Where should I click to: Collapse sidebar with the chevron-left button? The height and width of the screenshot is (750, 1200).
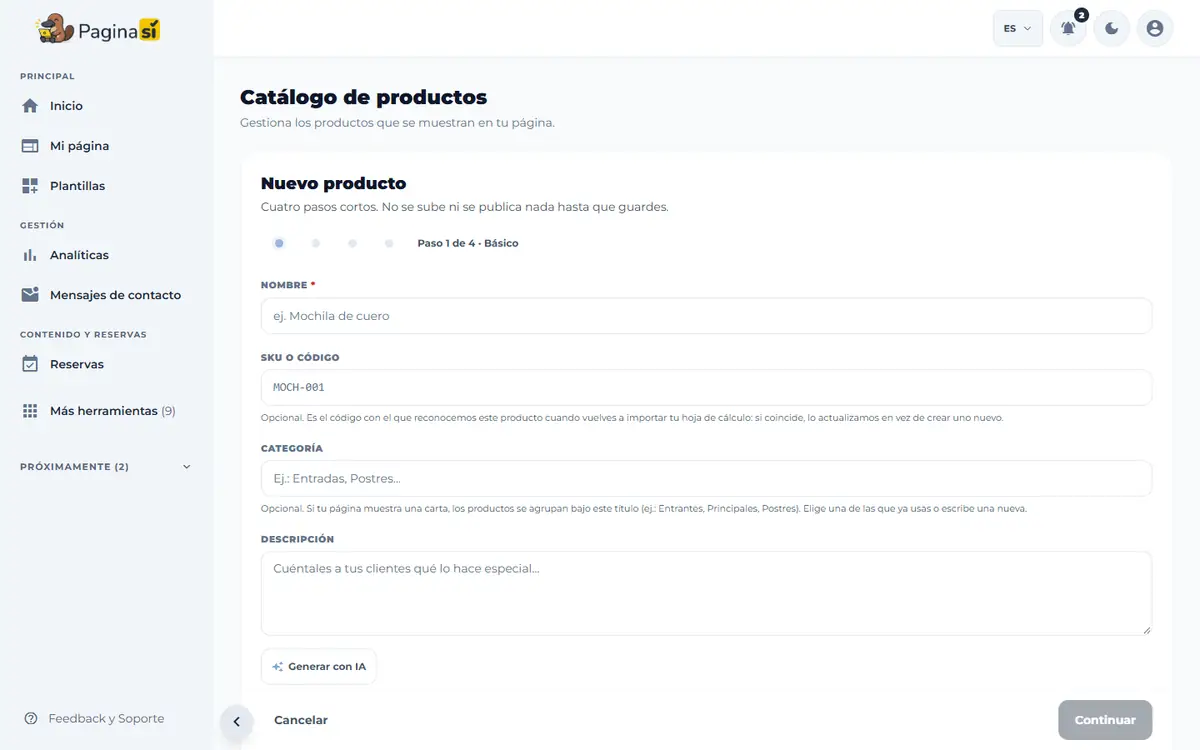pyautogui.click(x=237, y=721)
